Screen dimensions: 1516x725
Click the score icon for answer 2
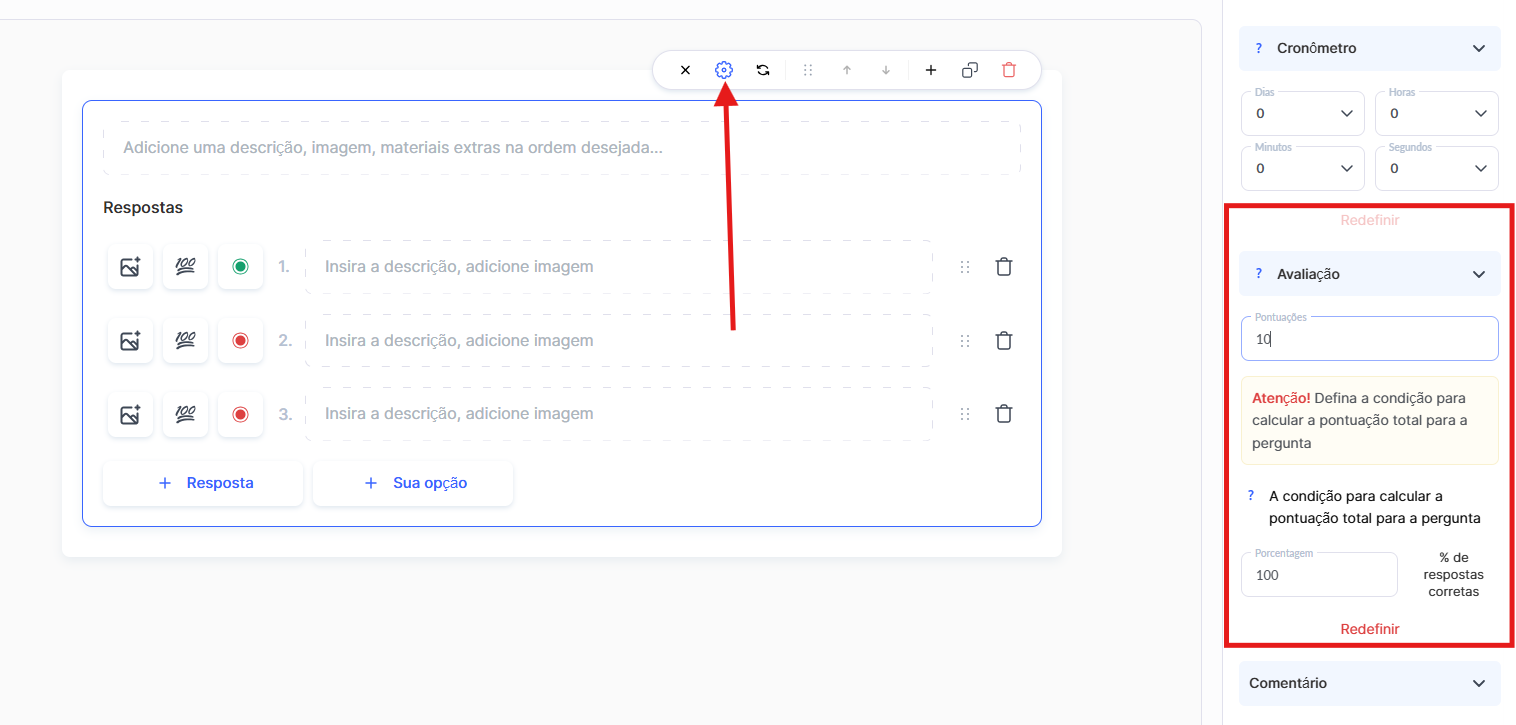click(185, 340)
